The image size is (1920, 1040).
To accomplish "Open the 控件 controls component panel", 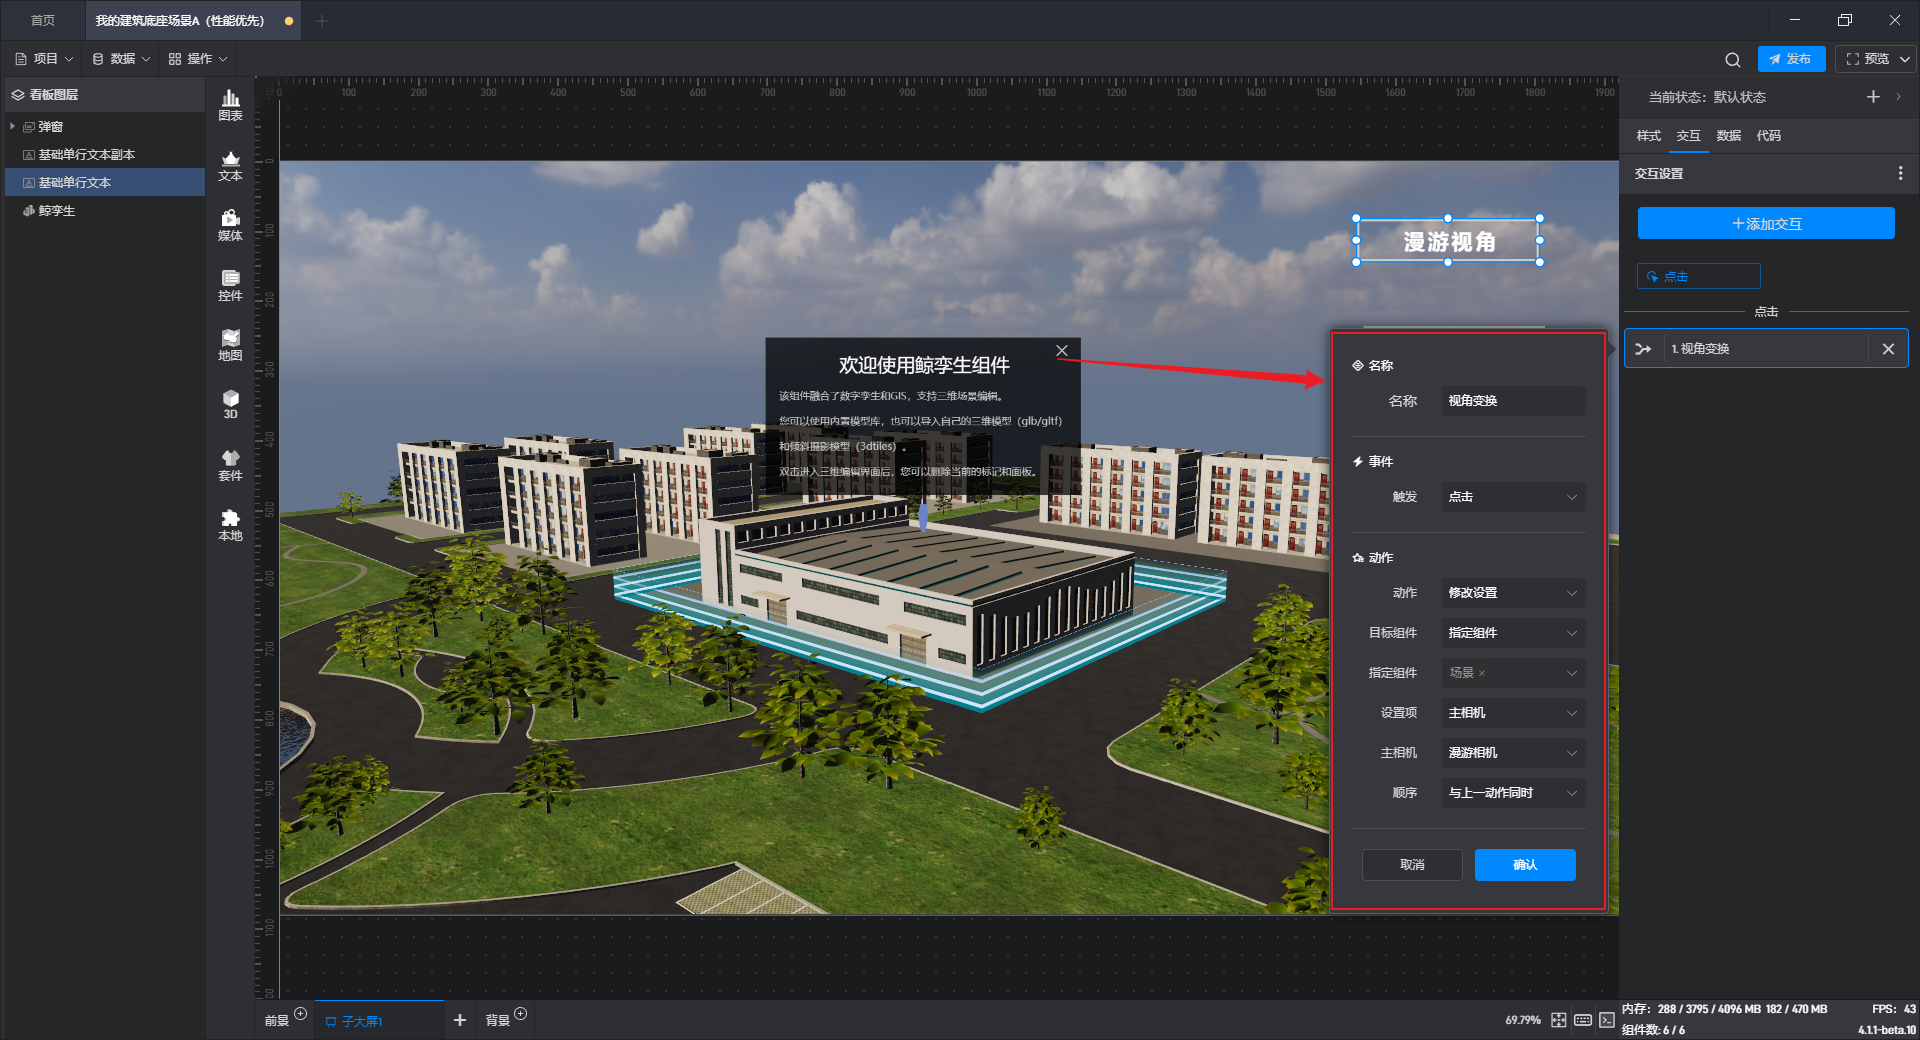I will coord(230,285).
